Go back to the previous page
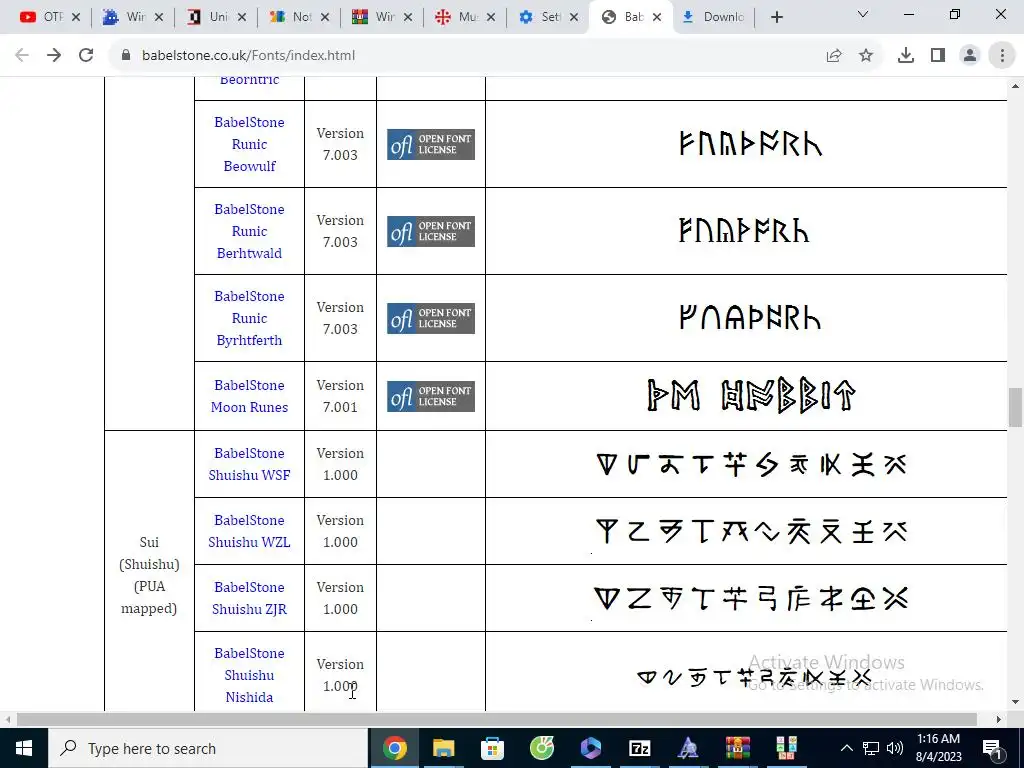 pyautogui.click(x=22, y=56)
